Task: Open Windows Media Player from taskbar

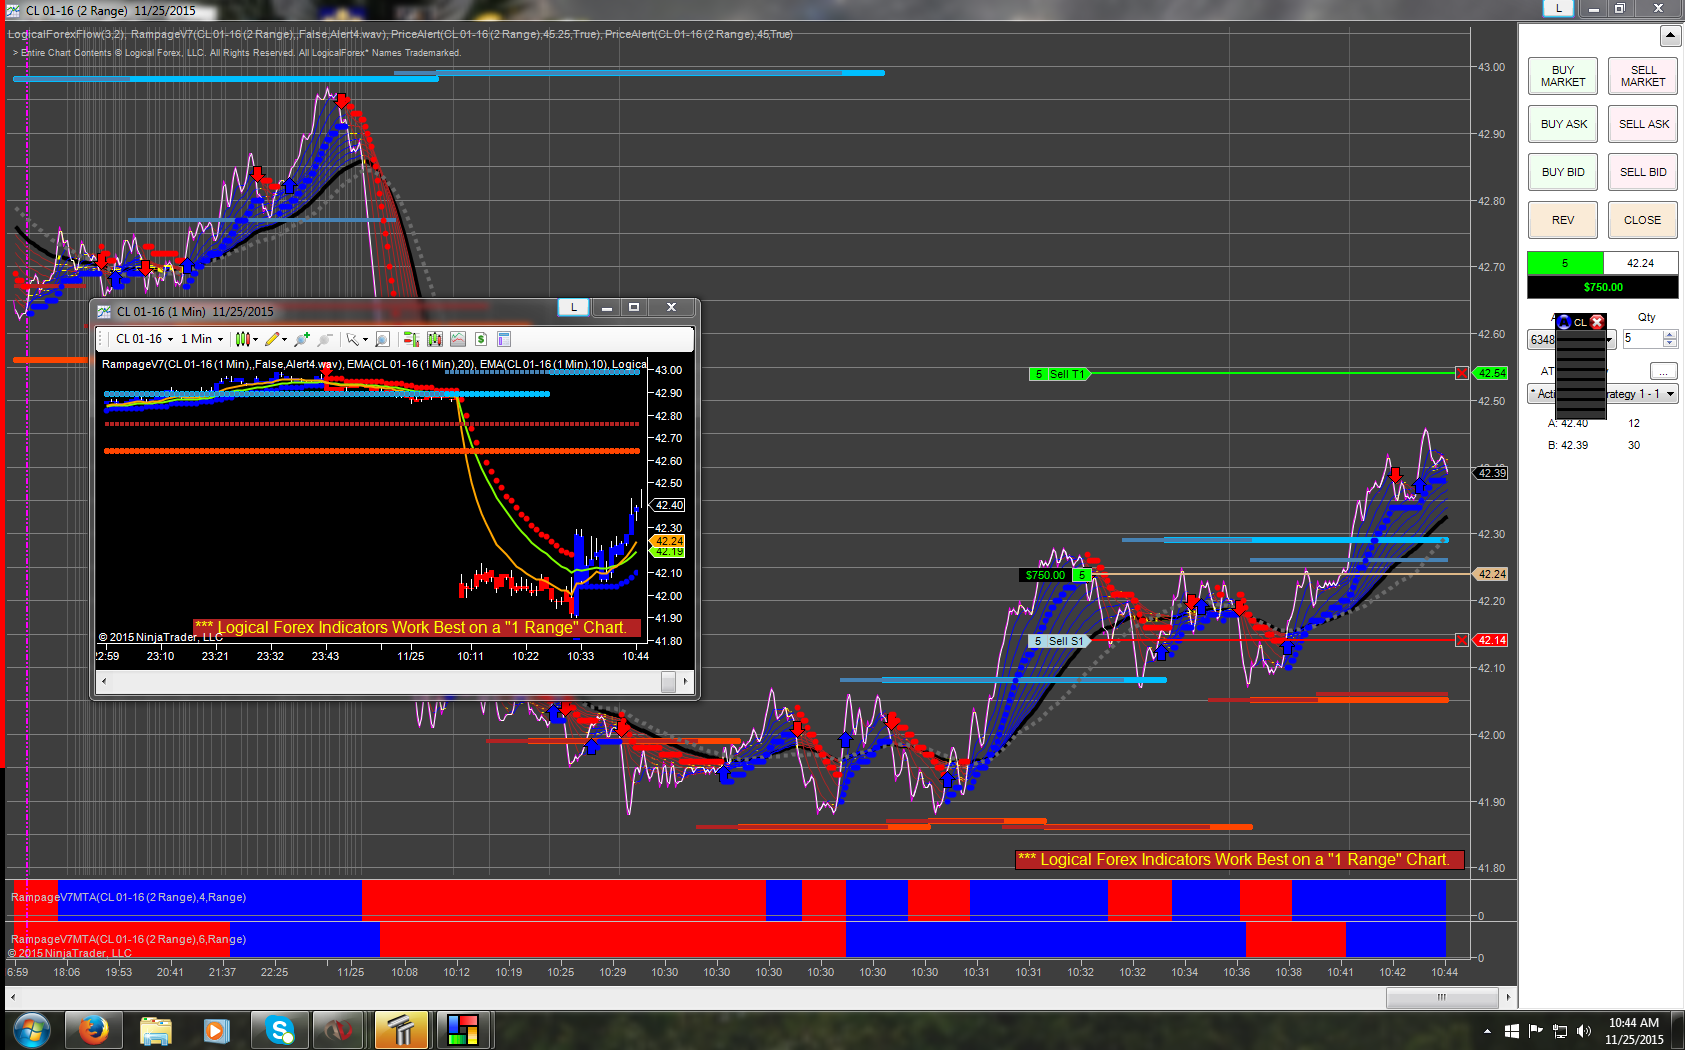Action: point(216,1030)
